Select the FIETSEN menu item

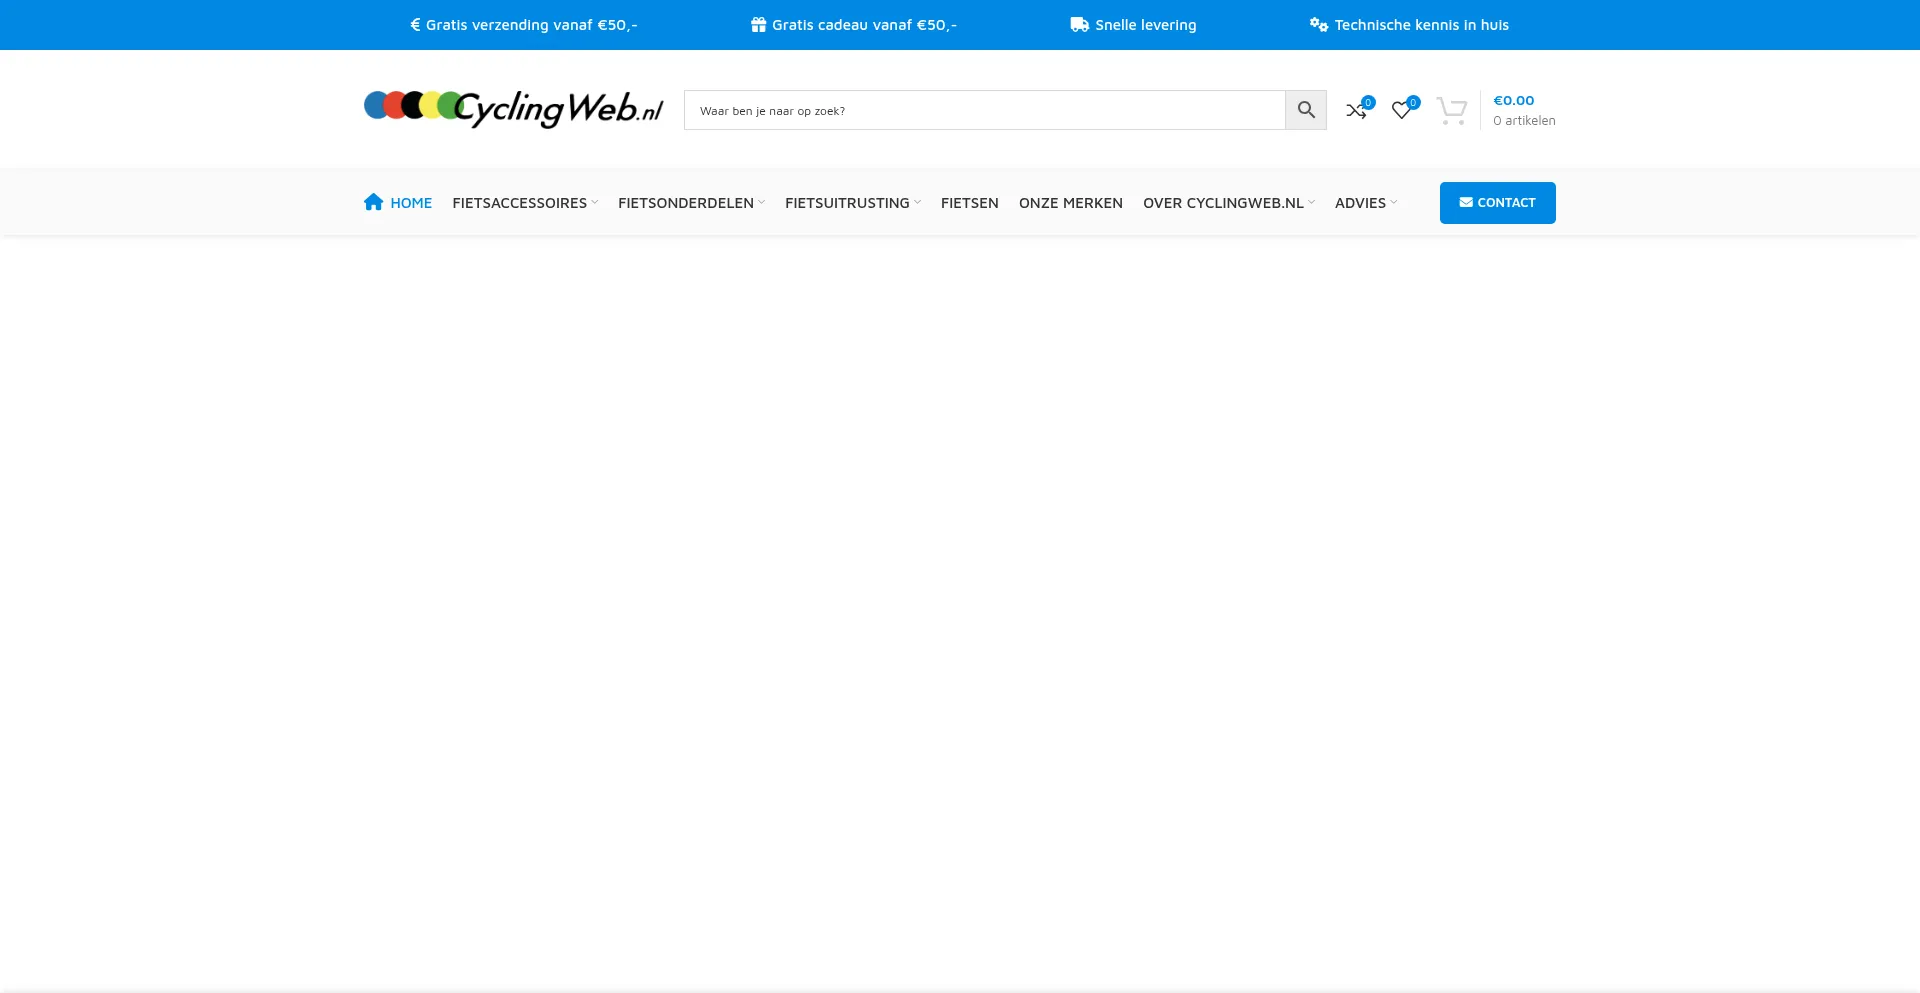pyautogui.click(x=969, y=202)
